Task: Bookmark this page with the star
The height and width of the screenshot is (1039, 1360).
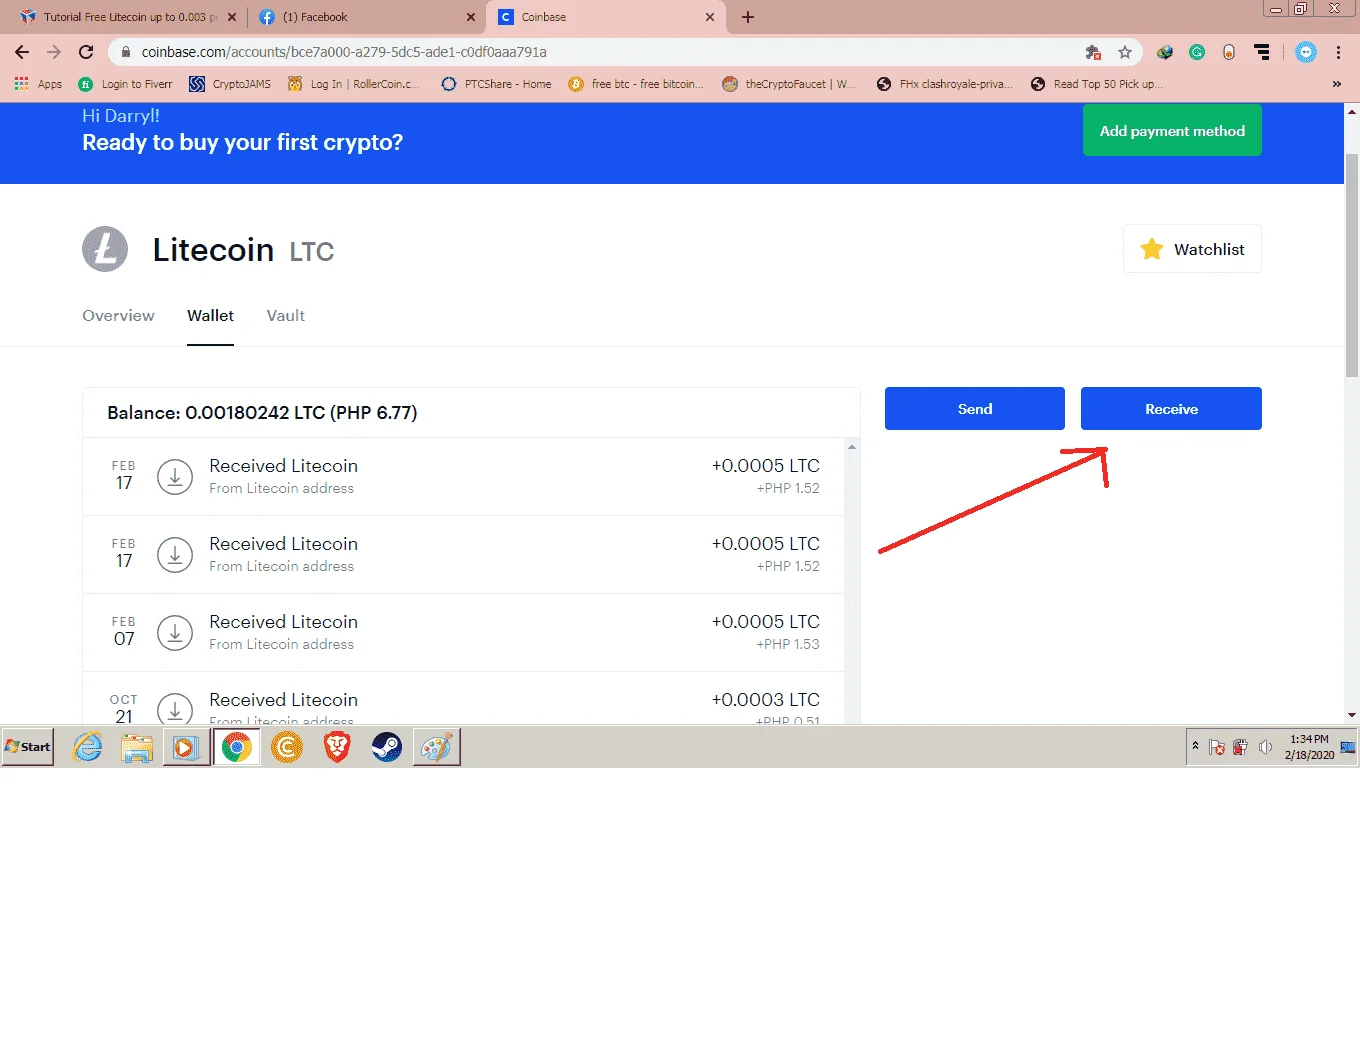Action: [x=1125, y=52]
